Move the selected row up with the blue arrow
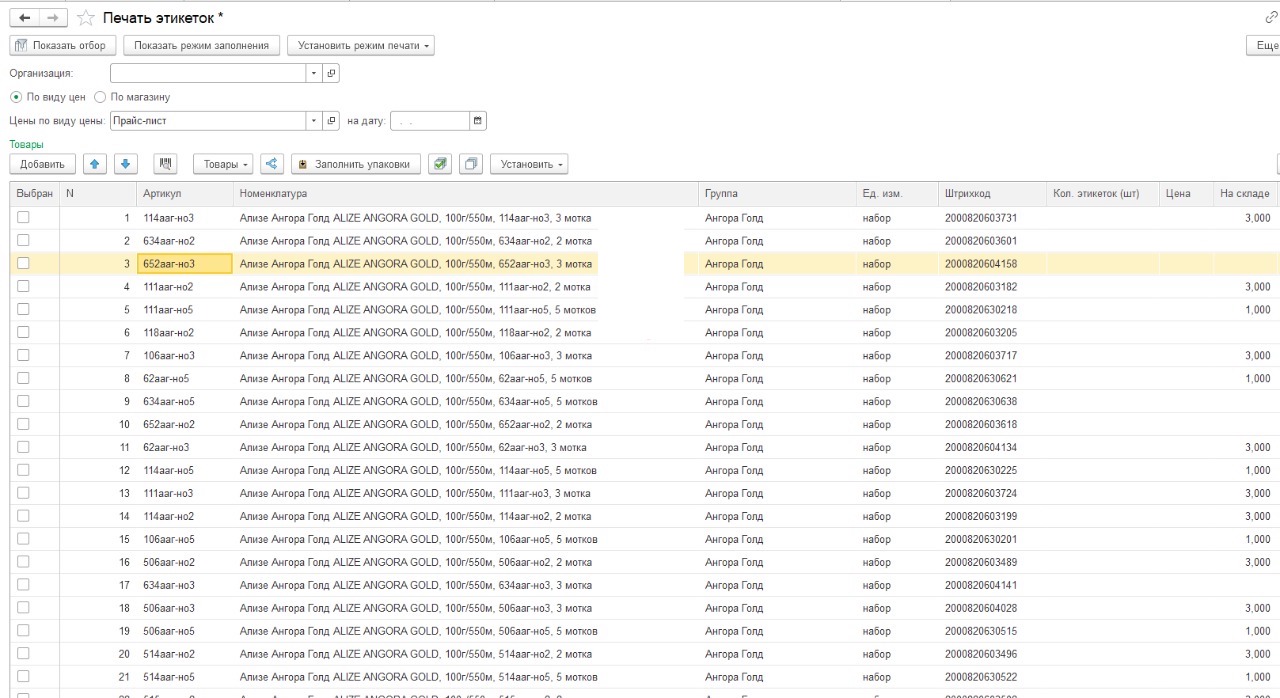This screenshot has height=698, width=1280. (94, 164)
